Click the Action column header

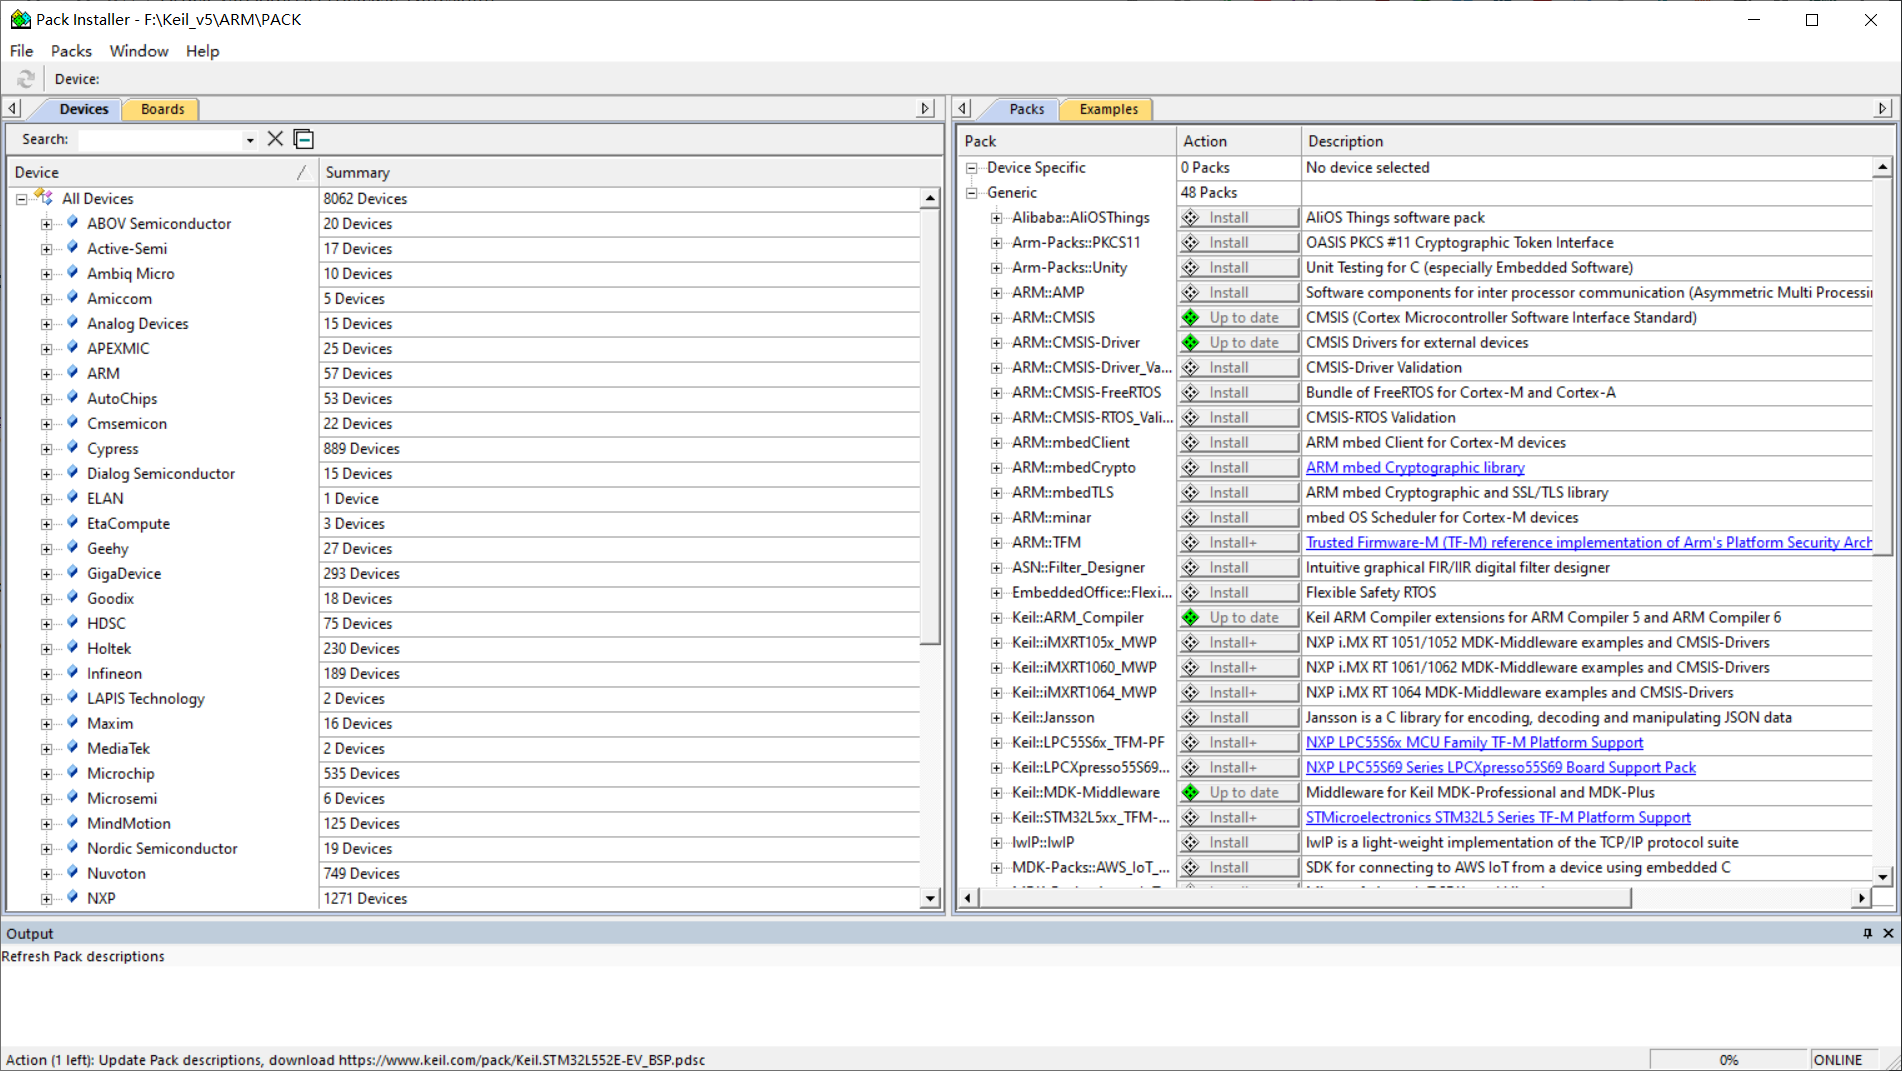tap(1238, 141)
